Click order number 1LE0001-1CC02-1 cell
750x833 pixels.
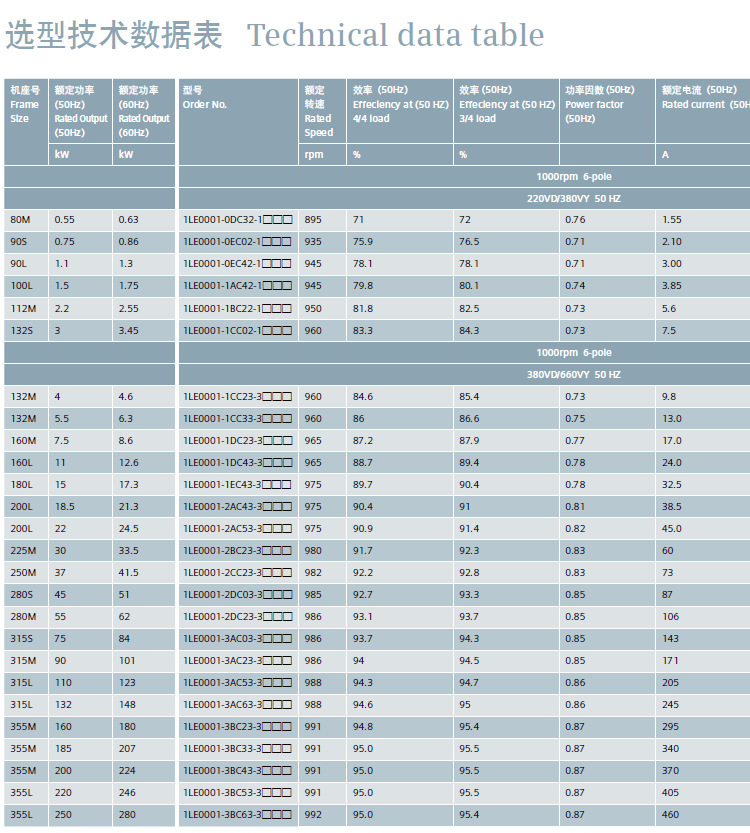coord(238,330)
